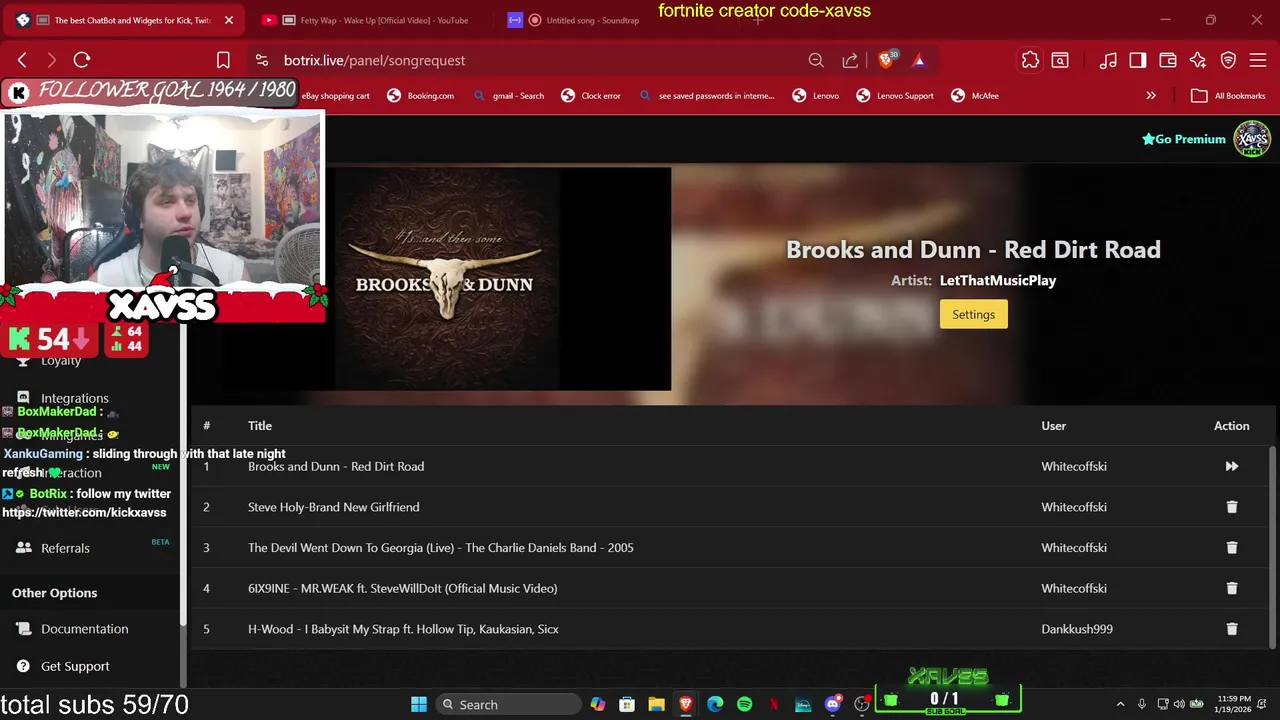Select user Dankkush999 in the queue

click(x=1077, y=629)
